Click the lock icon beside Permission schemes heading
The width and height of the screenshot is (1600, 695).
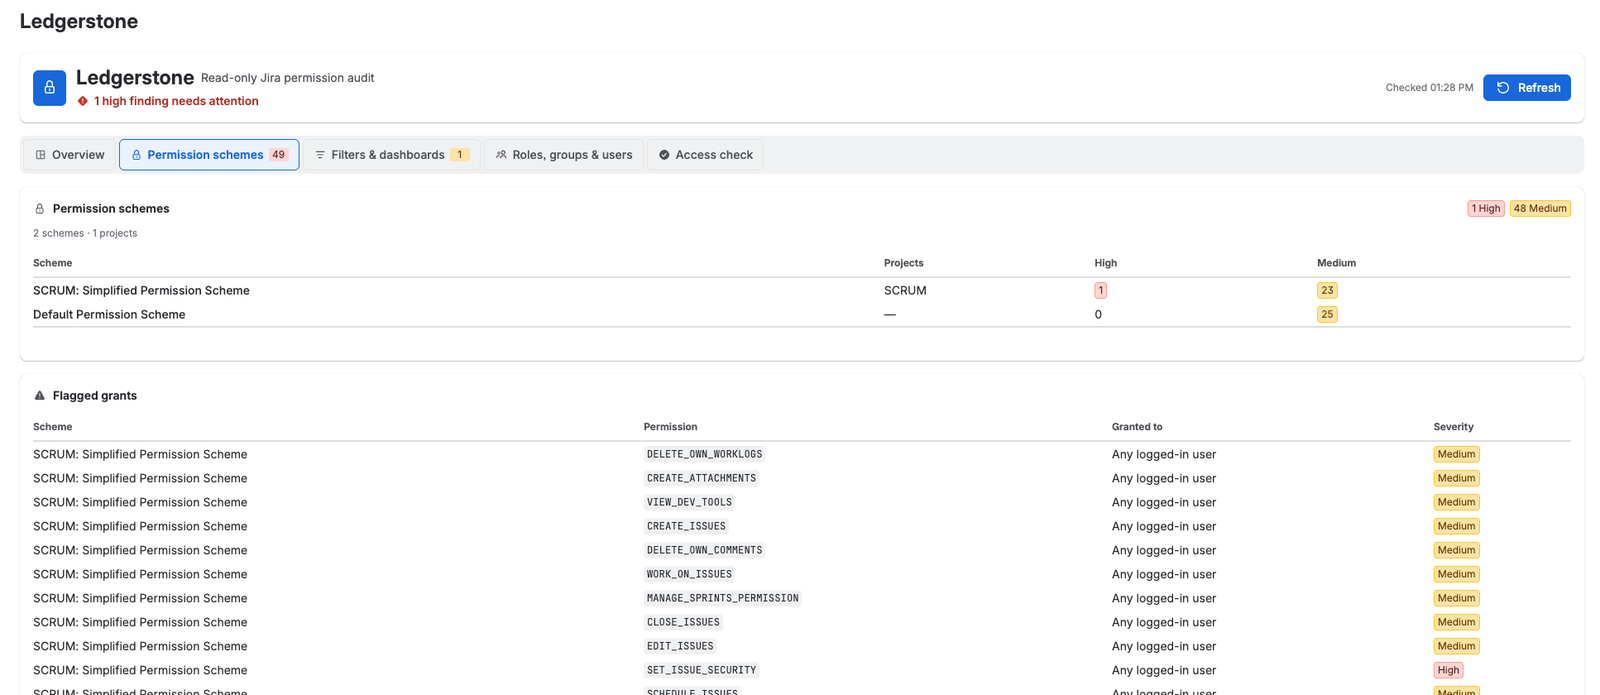40,209
